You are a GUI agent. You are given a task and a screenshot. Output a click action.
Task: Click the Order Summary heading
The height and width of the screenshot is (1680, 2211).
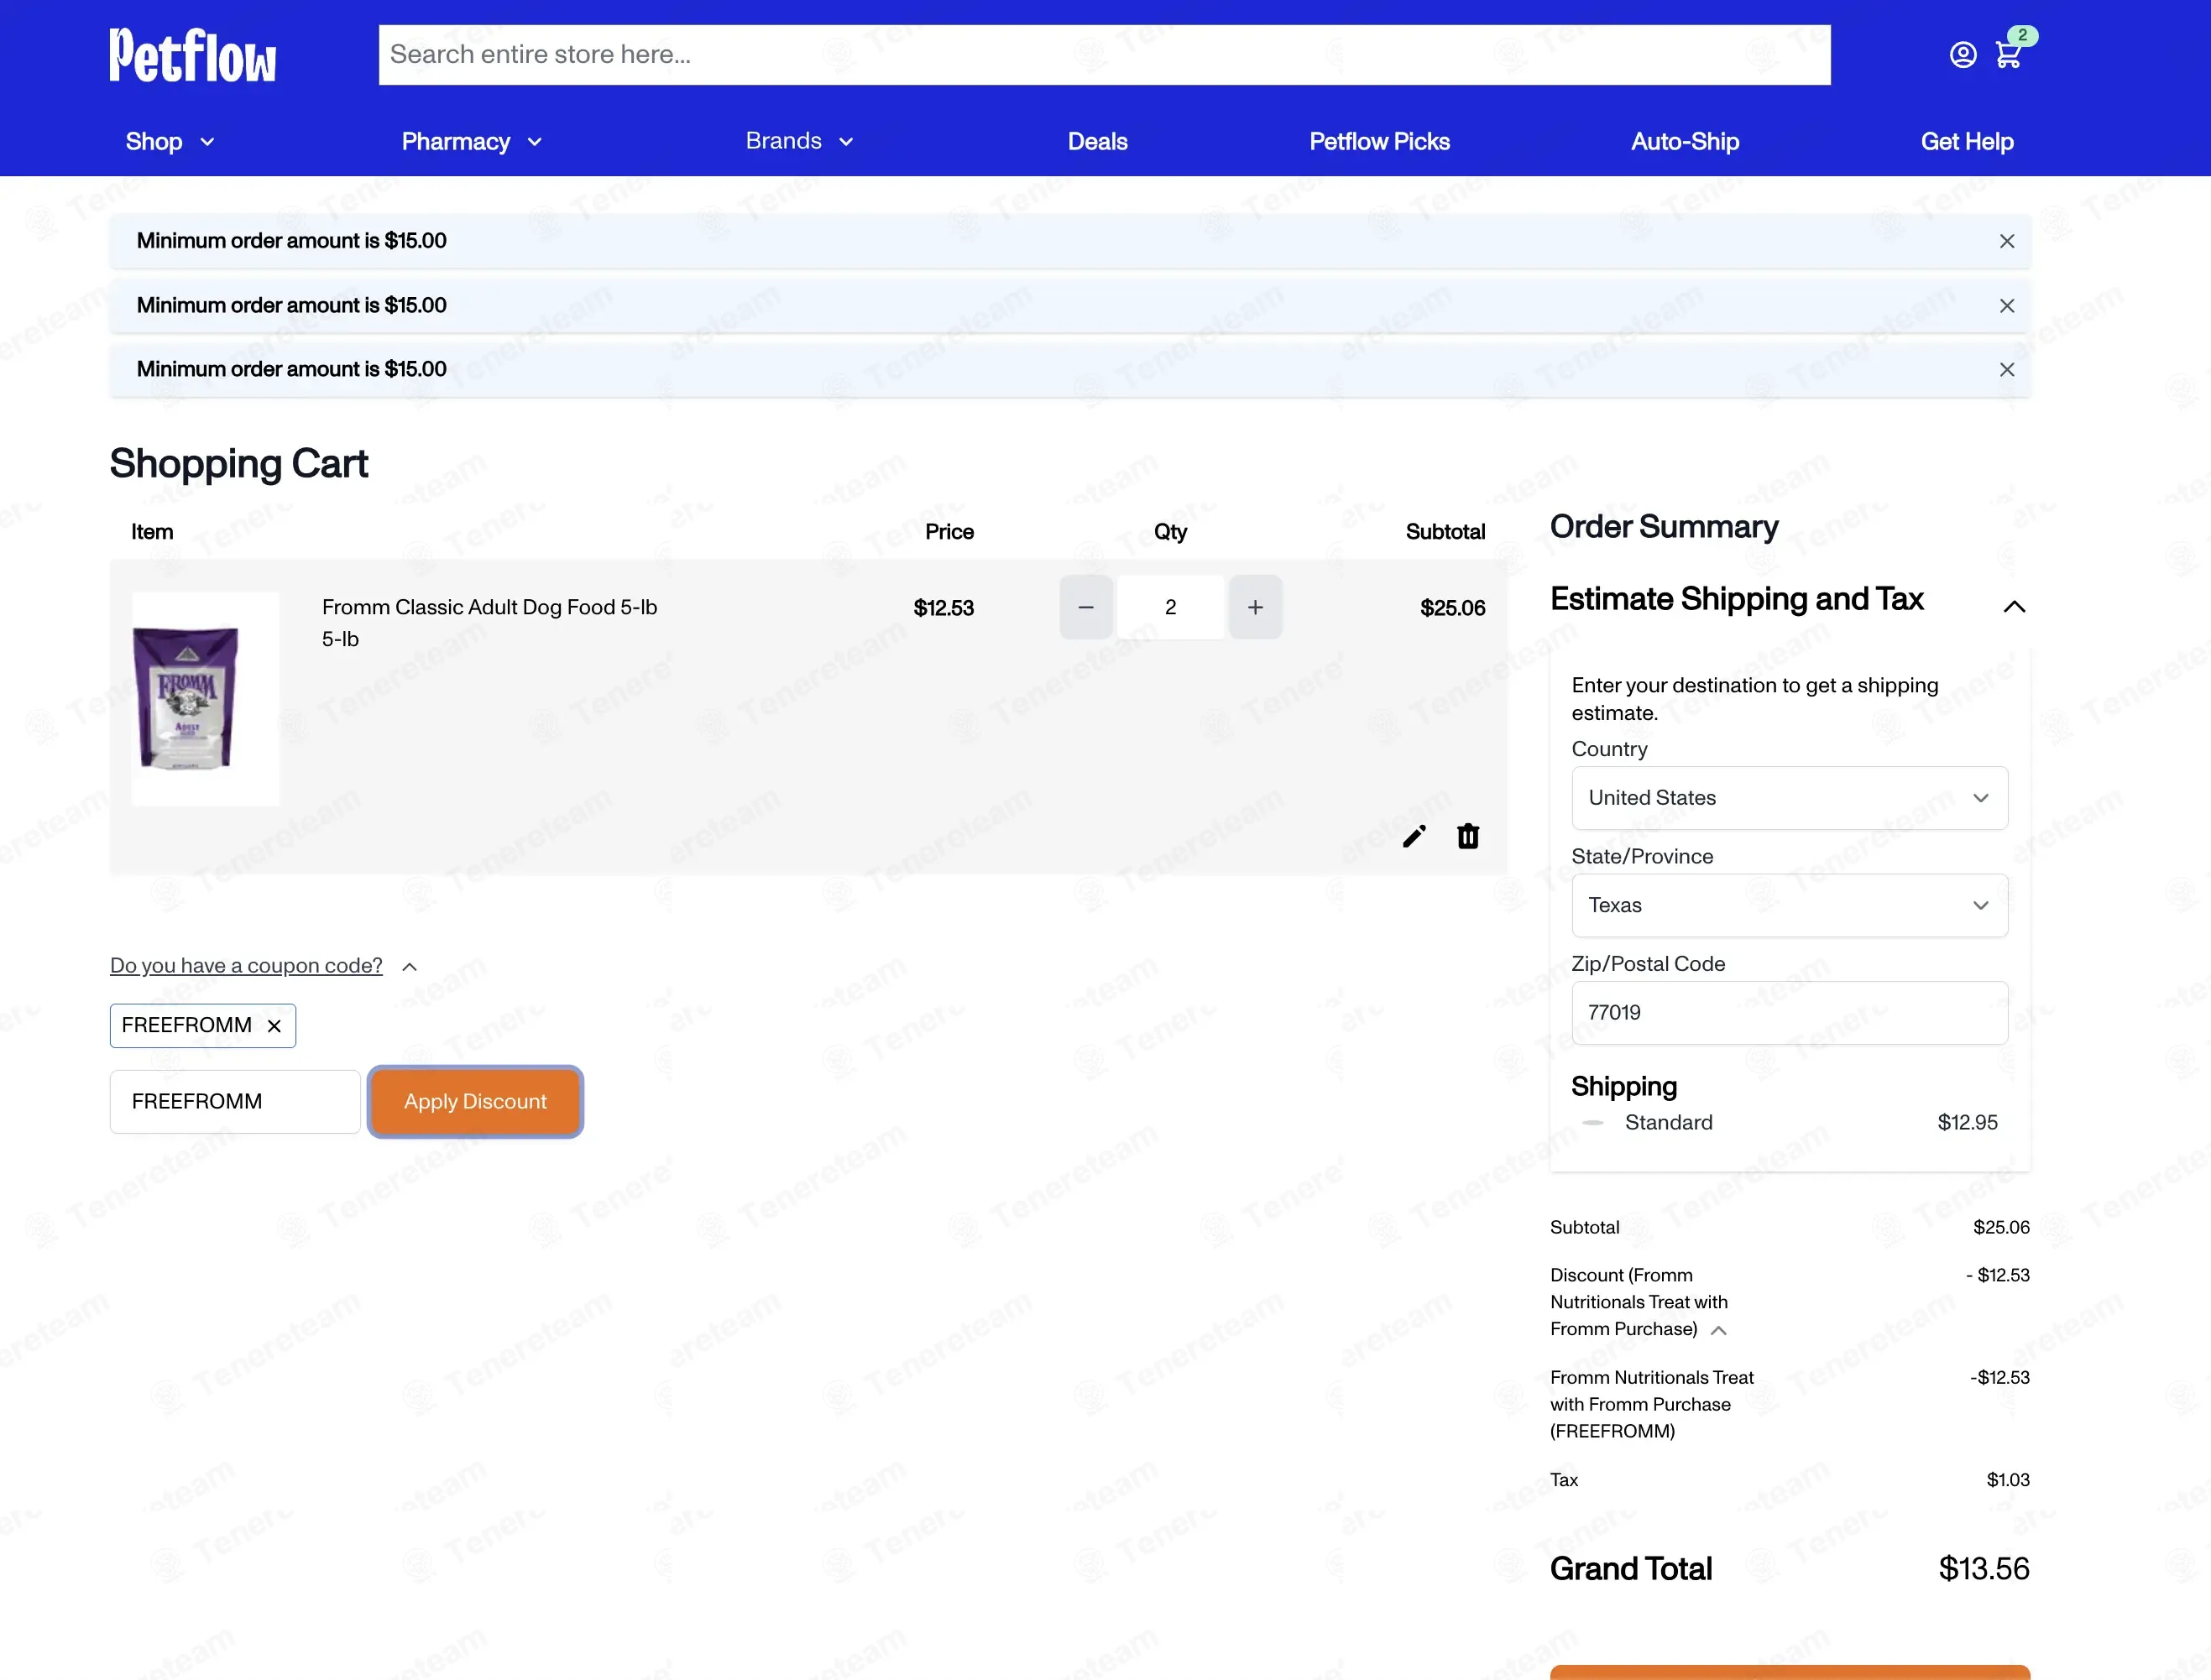[x=1664, y=527]
